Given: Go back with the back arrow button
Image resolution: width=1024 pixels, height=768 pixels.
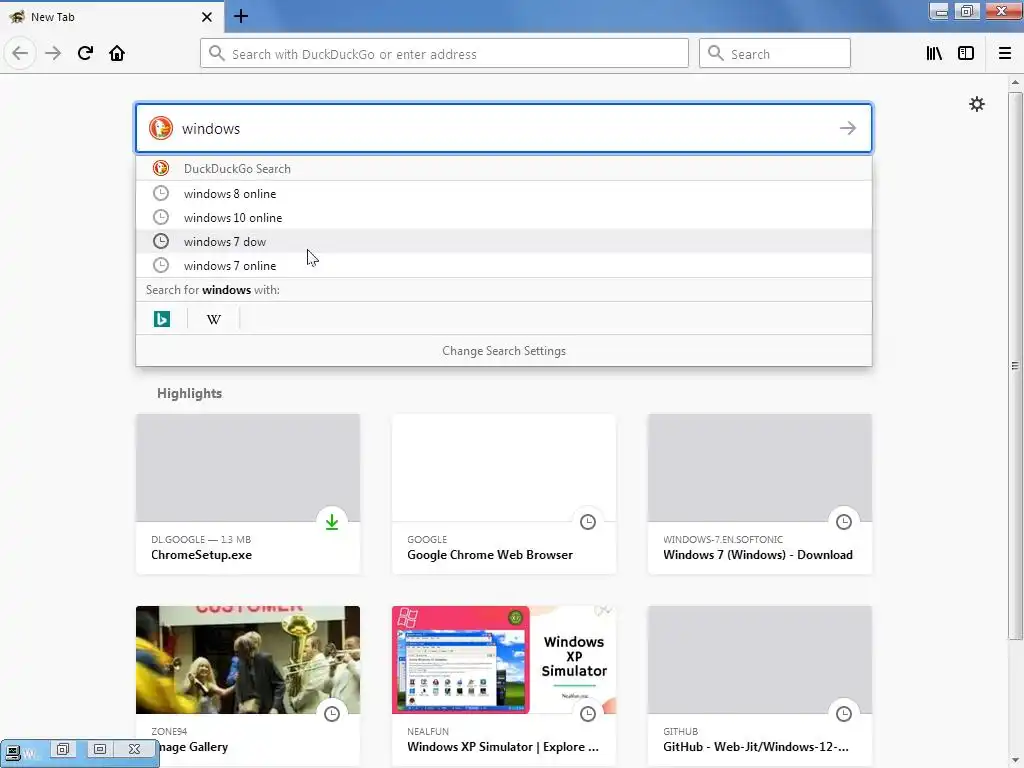Looking at the screenshot, I should 20,53.
